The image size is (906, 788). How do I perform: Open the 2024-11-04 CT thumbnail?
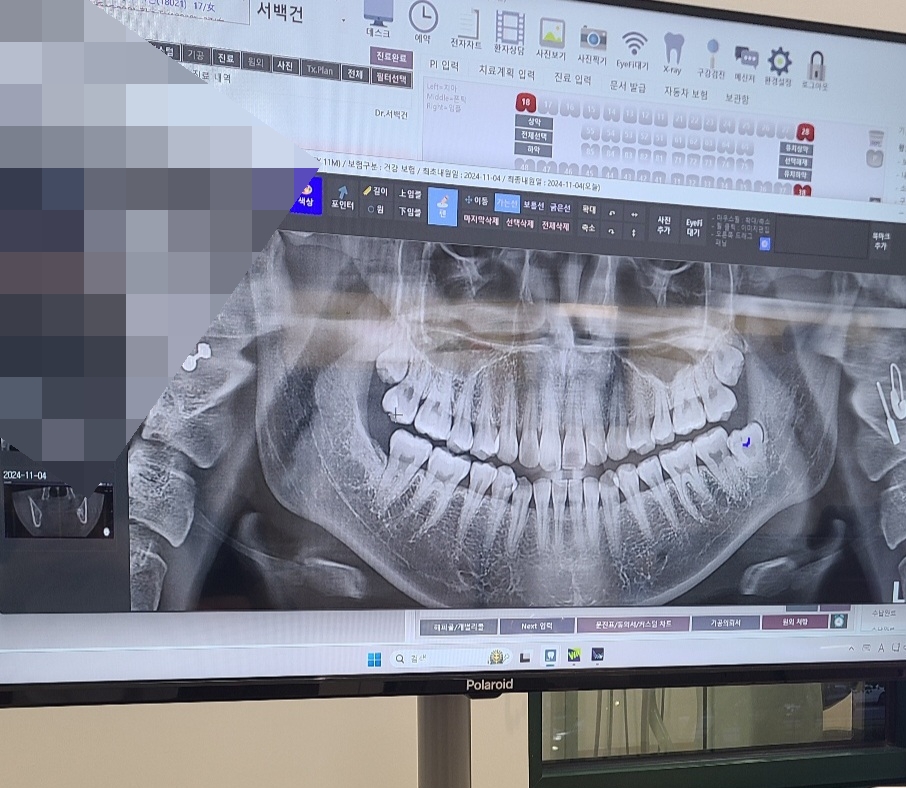coord(58,511)
